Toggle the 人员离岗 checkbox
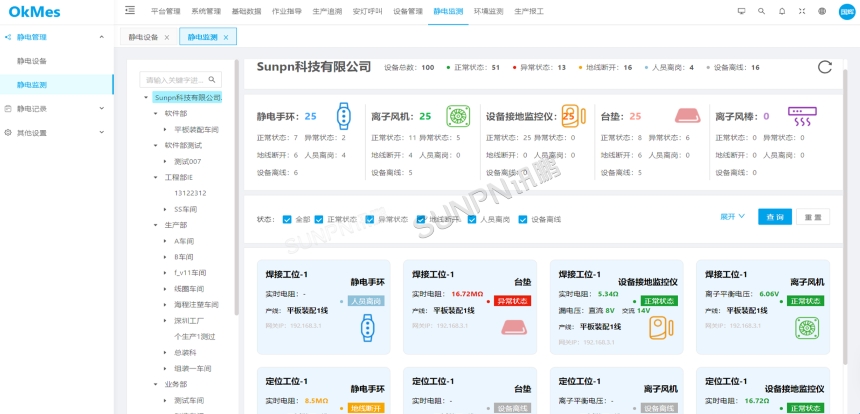The image size is (860, 414). click(472, 219)
